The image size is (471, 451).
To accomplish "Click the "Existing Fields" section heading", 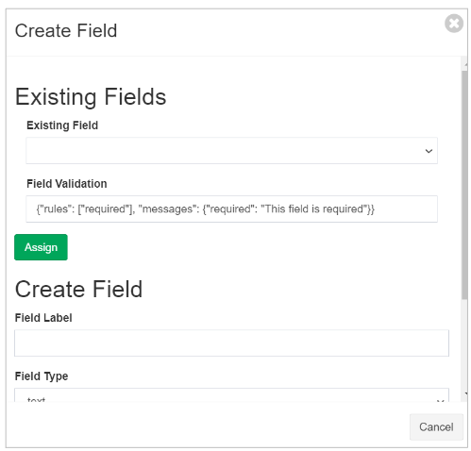I will point(90,97).
